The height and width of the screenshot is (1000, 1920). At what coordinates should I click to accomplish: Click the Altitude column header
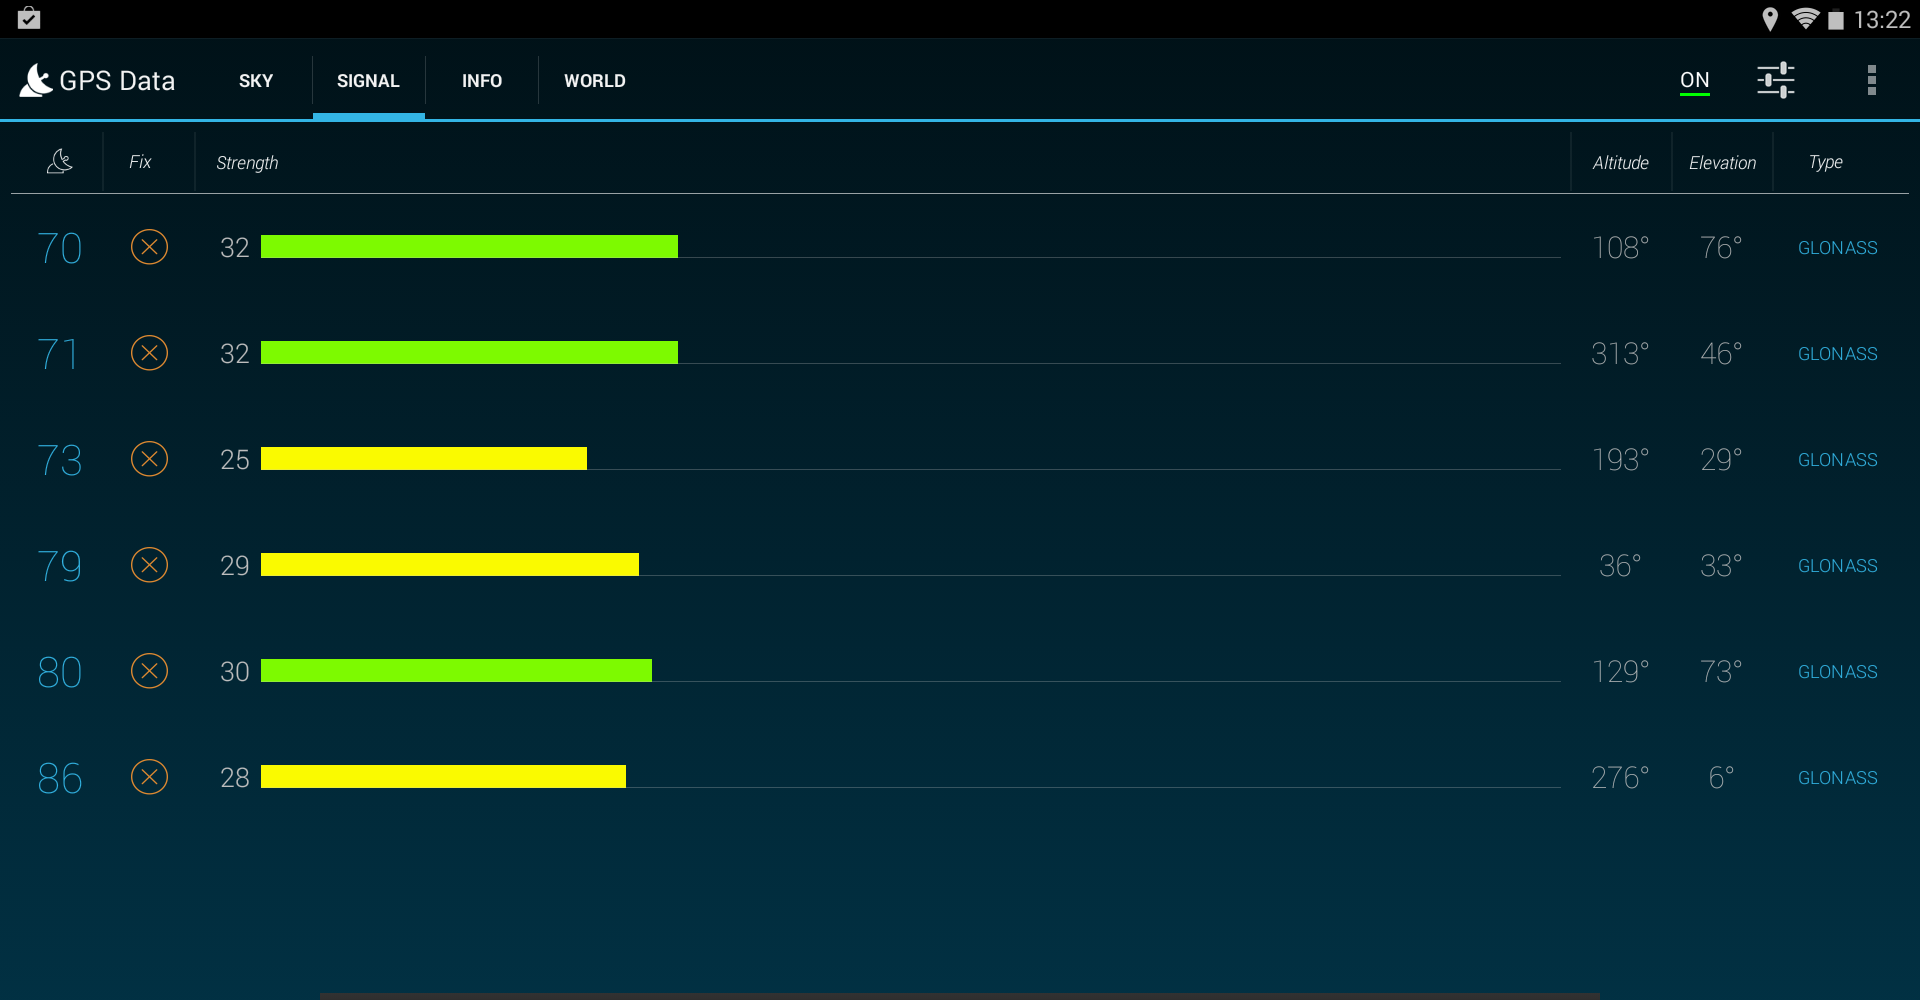1621,163
